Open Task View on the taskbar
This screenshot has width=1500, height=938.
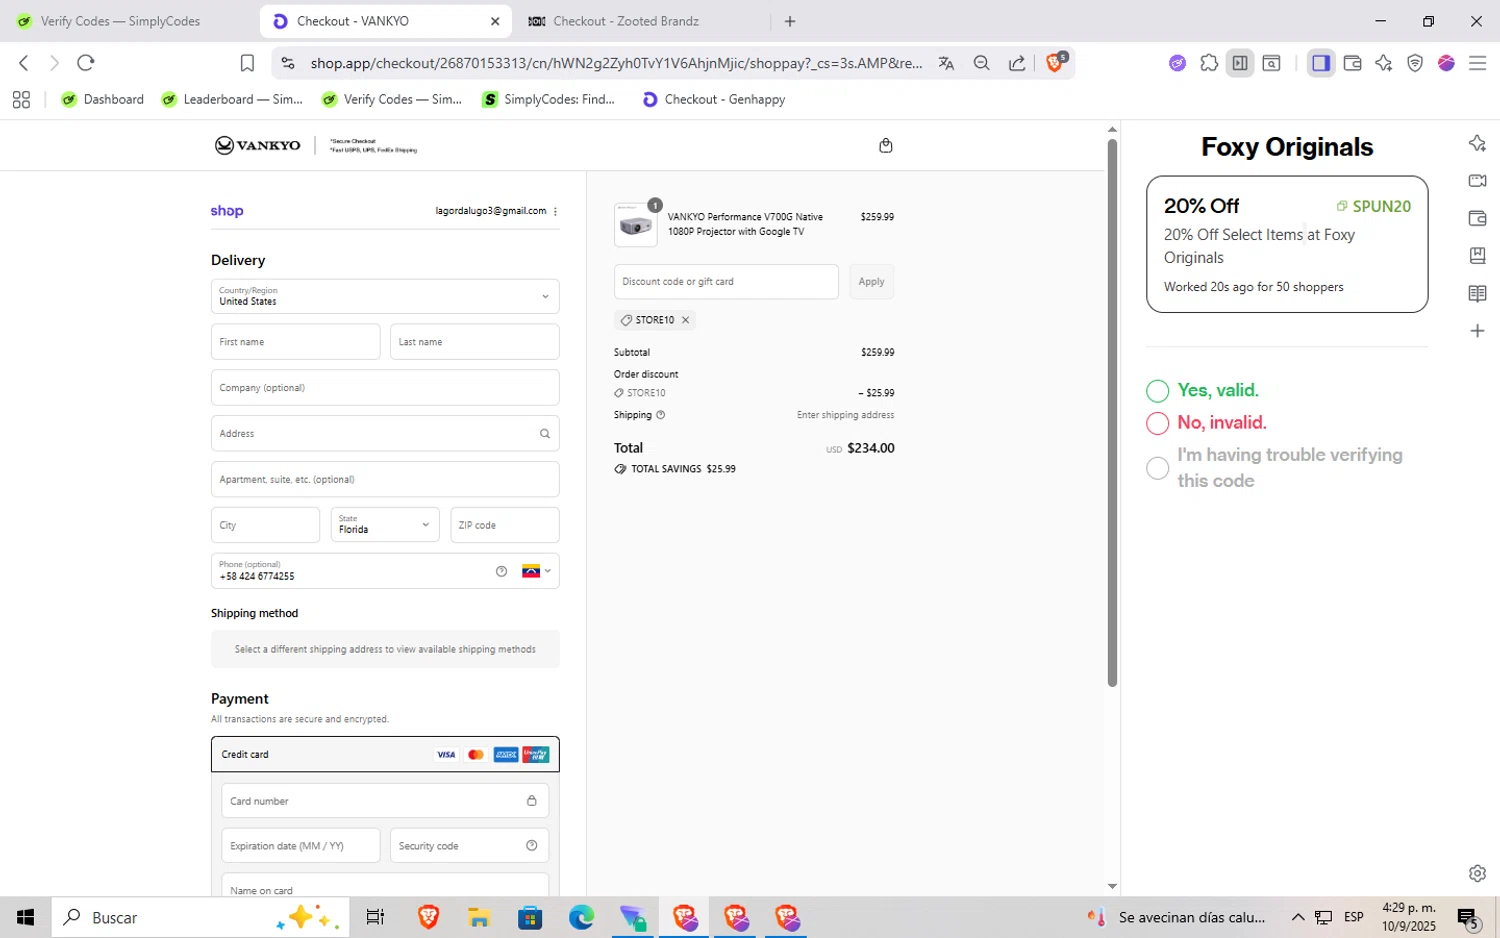pos(375,918)
